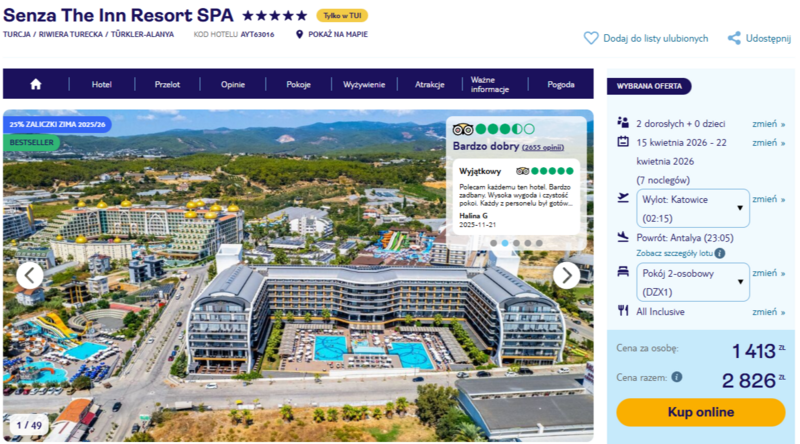Open the 2655 opinii reviews link
The height and width of the screenshot is (444, 800).
tap(543, 147)
